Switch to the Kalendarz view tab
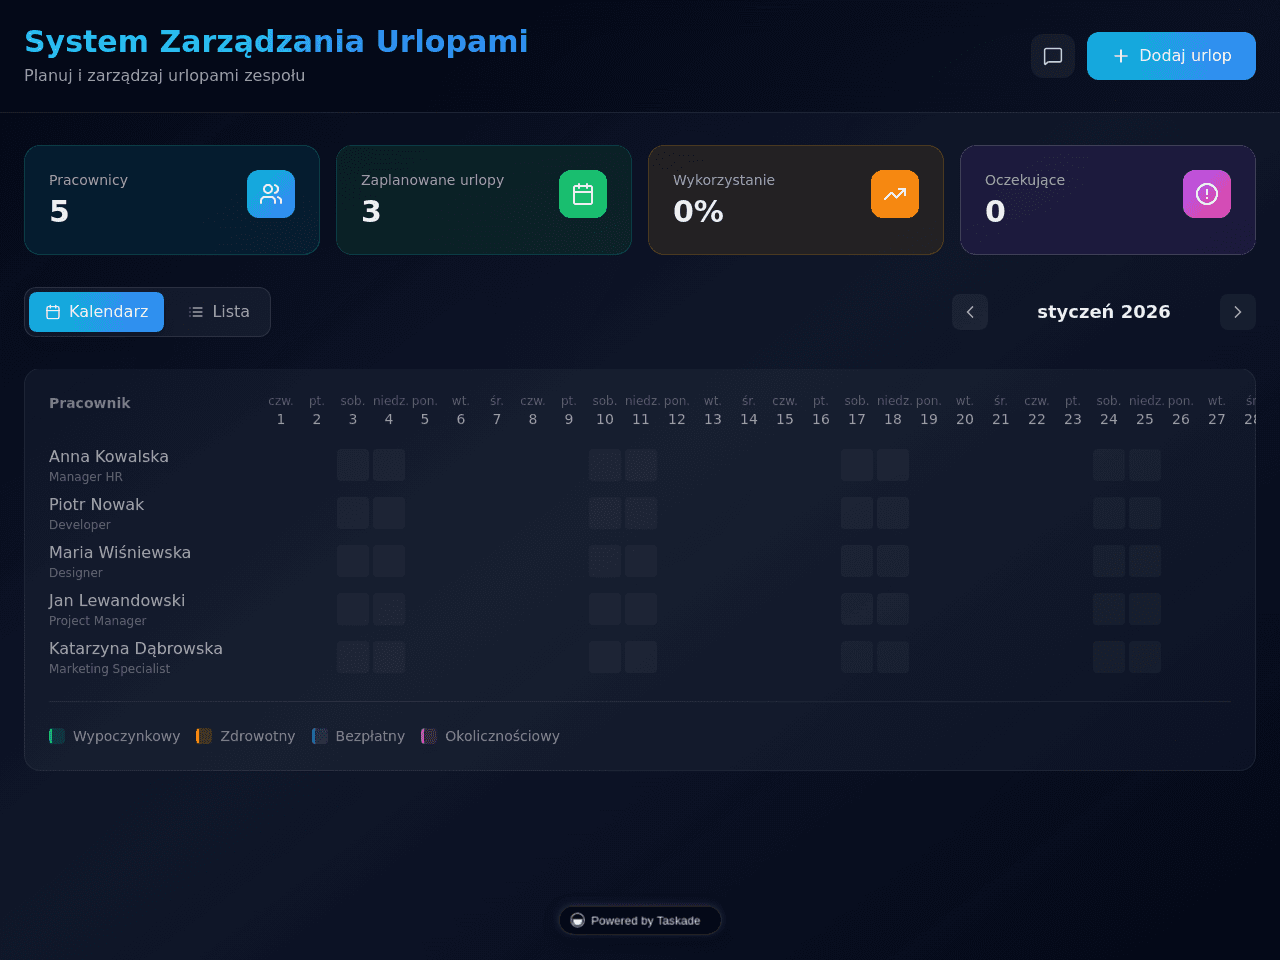 (96, 312)
